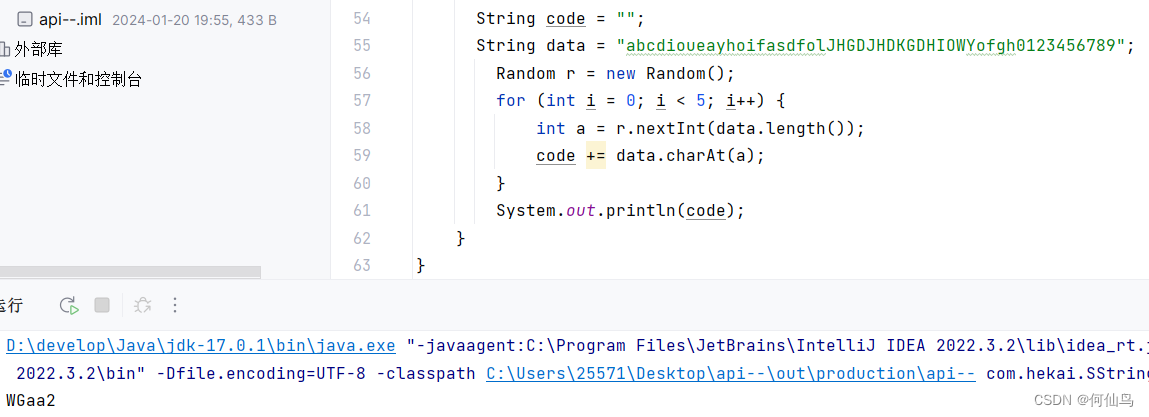The image size is (1149, 417).
Task: Click the highlighted += operator on line 59
Action: point(596,155)
